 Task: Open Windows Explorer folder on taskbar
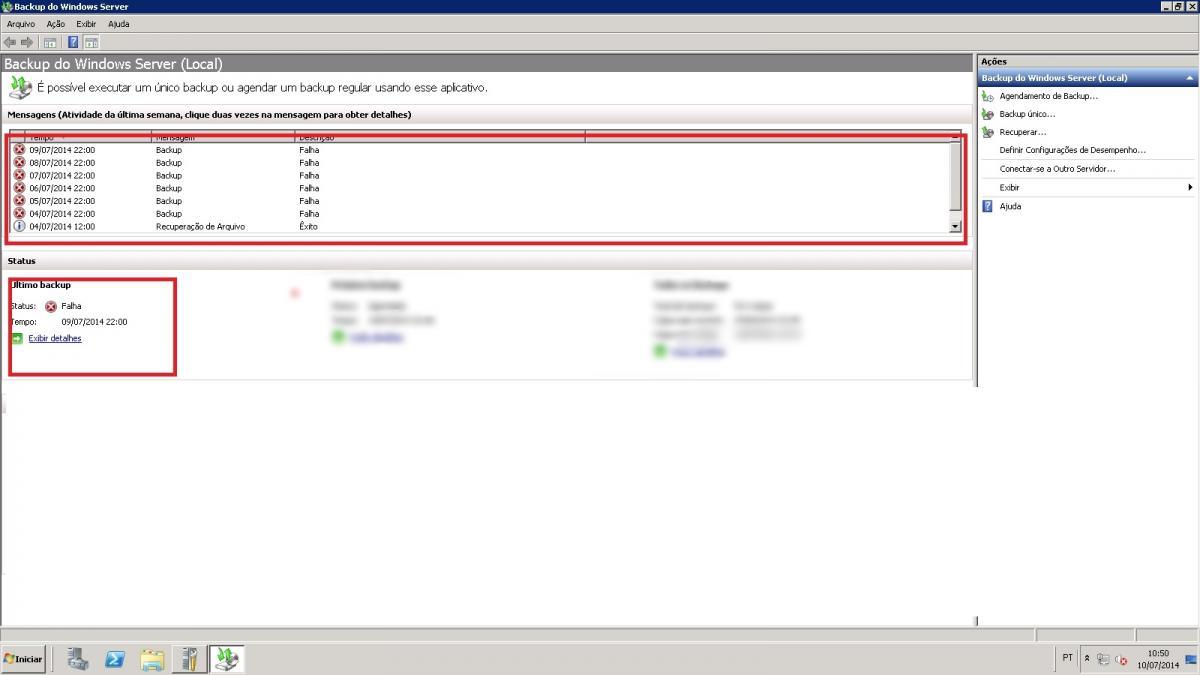tap(152, 658)
